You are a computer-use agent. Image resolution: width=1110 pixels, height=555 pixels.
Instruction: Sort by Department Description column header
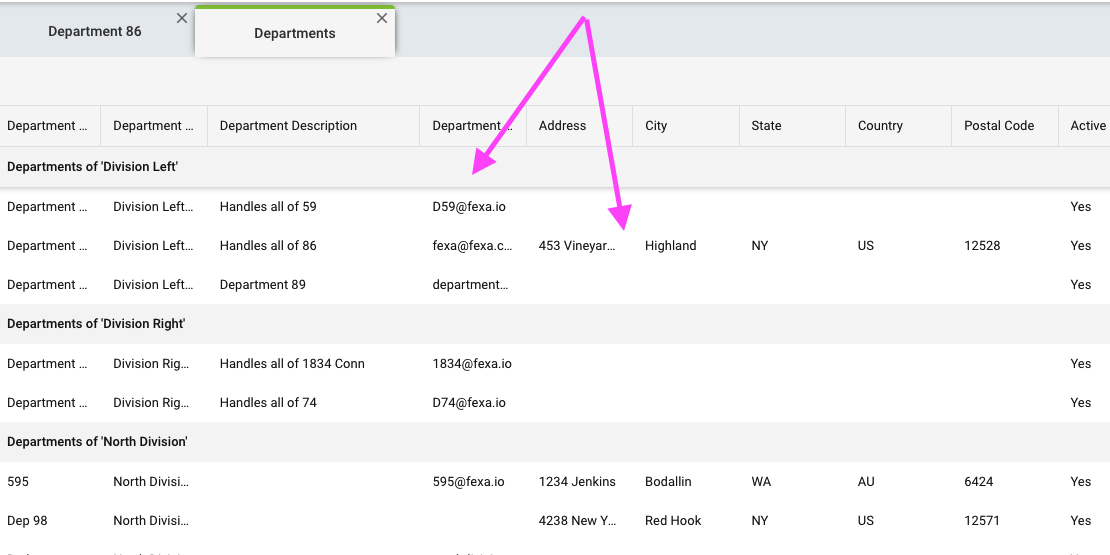(x=288, y=126)
